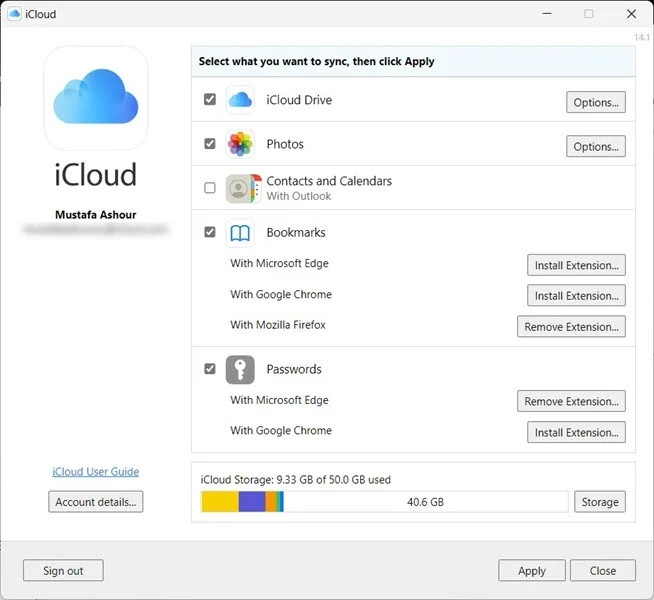Click the iCloud Drive cloud icon
Viewport: 654px width, 600px height.
coord(240,100)
